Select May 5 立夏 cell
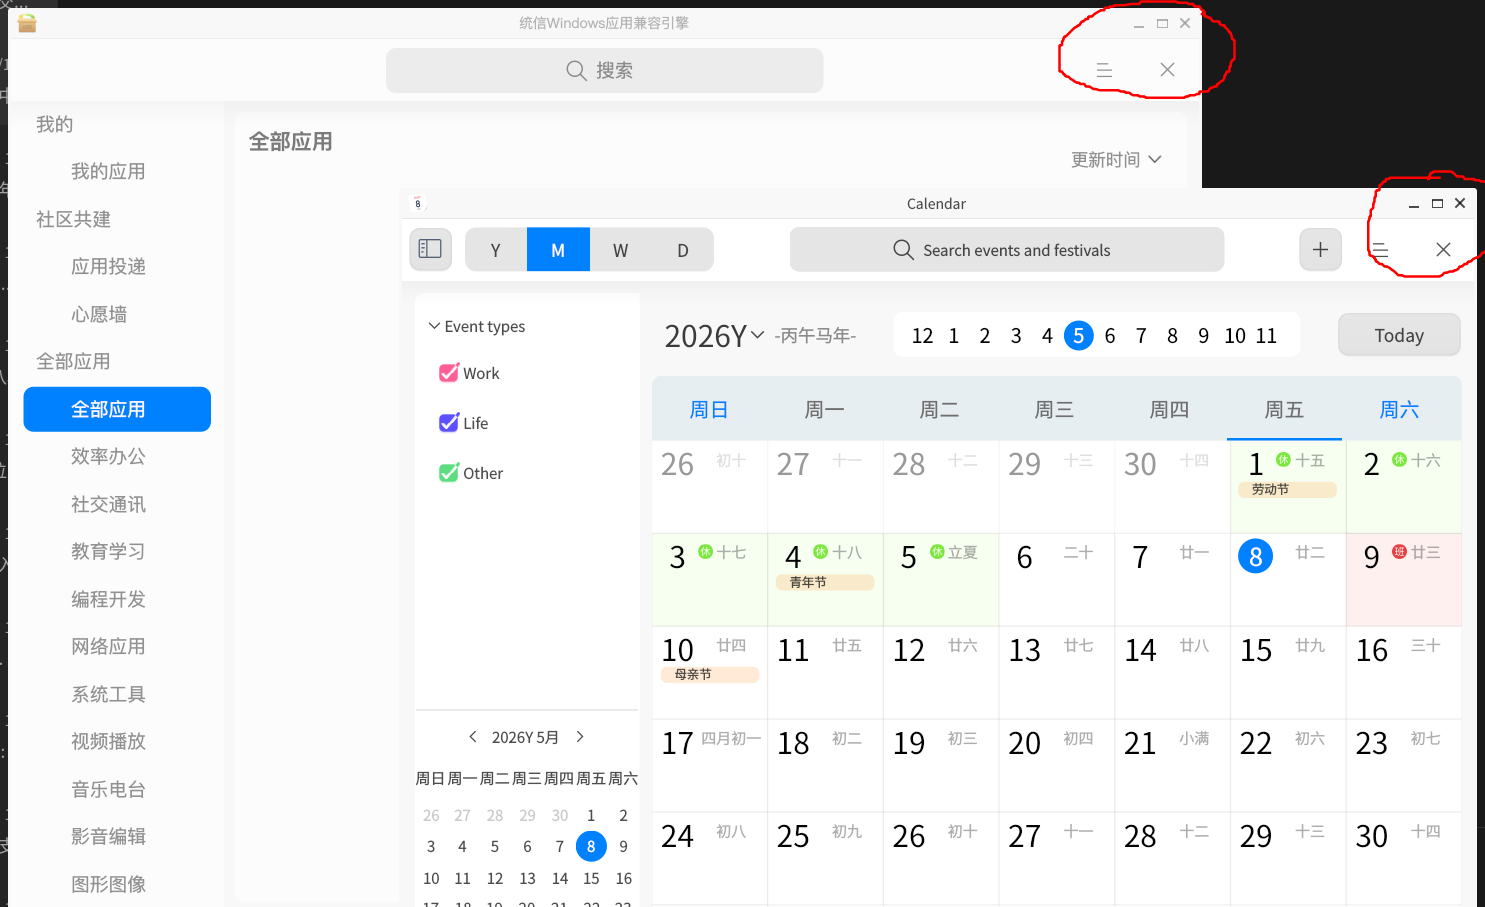Screen dimensions: 1485x907 click(x=941, y=579)
